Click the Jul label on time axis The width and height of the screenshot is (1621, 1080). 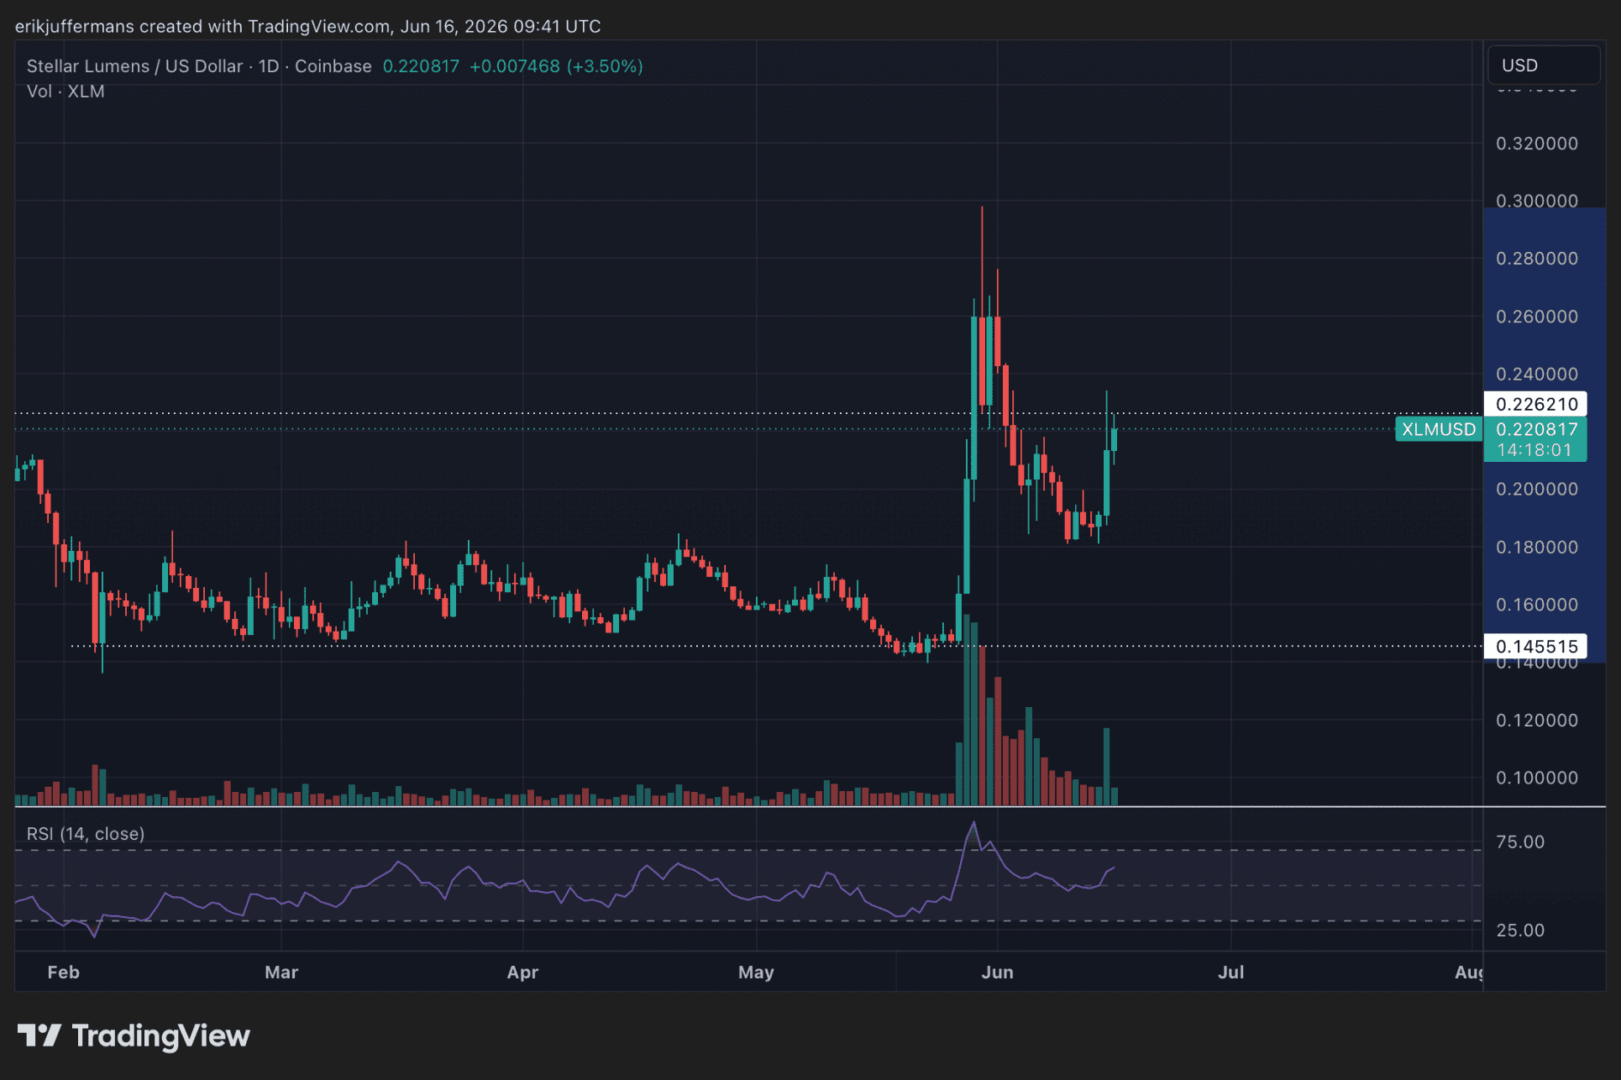pos(1231,972)
